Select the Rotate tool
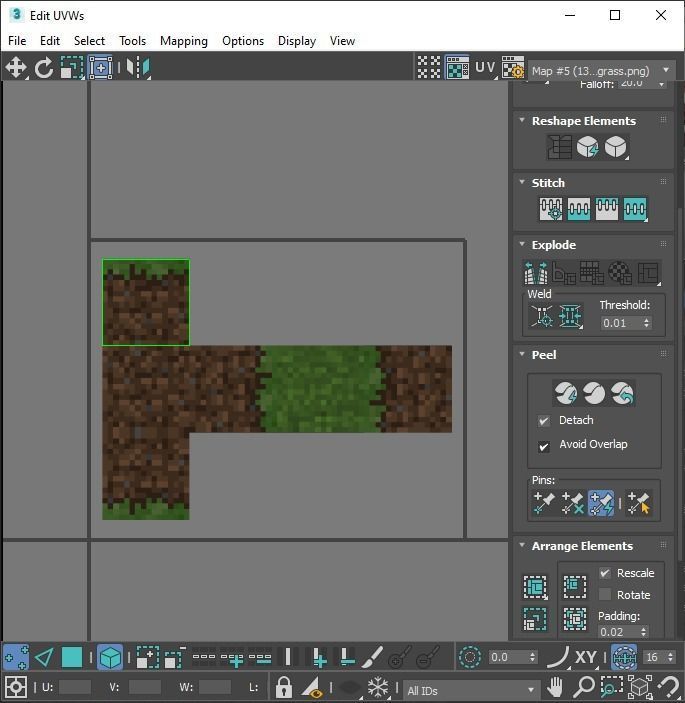Image resolution: width=685 pixels, height=703 pixels. pos(44,68)
